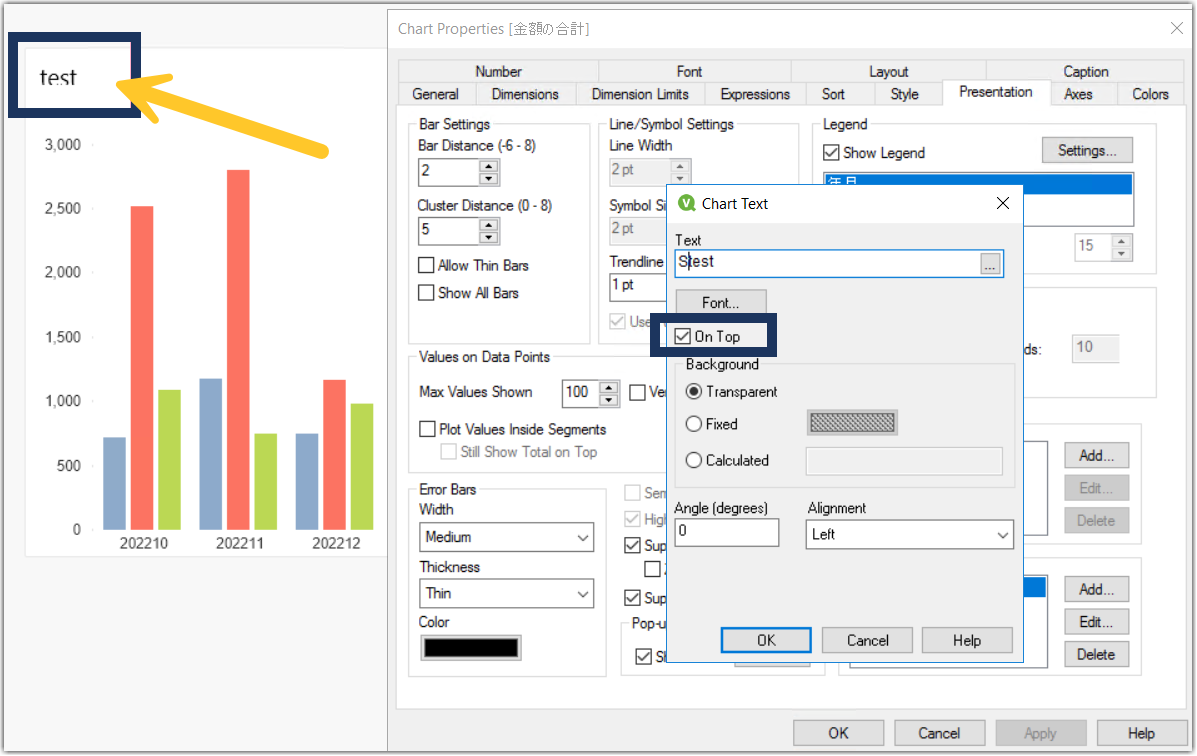
Task: Select the Fixed background radio button
Action: coord(696,424)
